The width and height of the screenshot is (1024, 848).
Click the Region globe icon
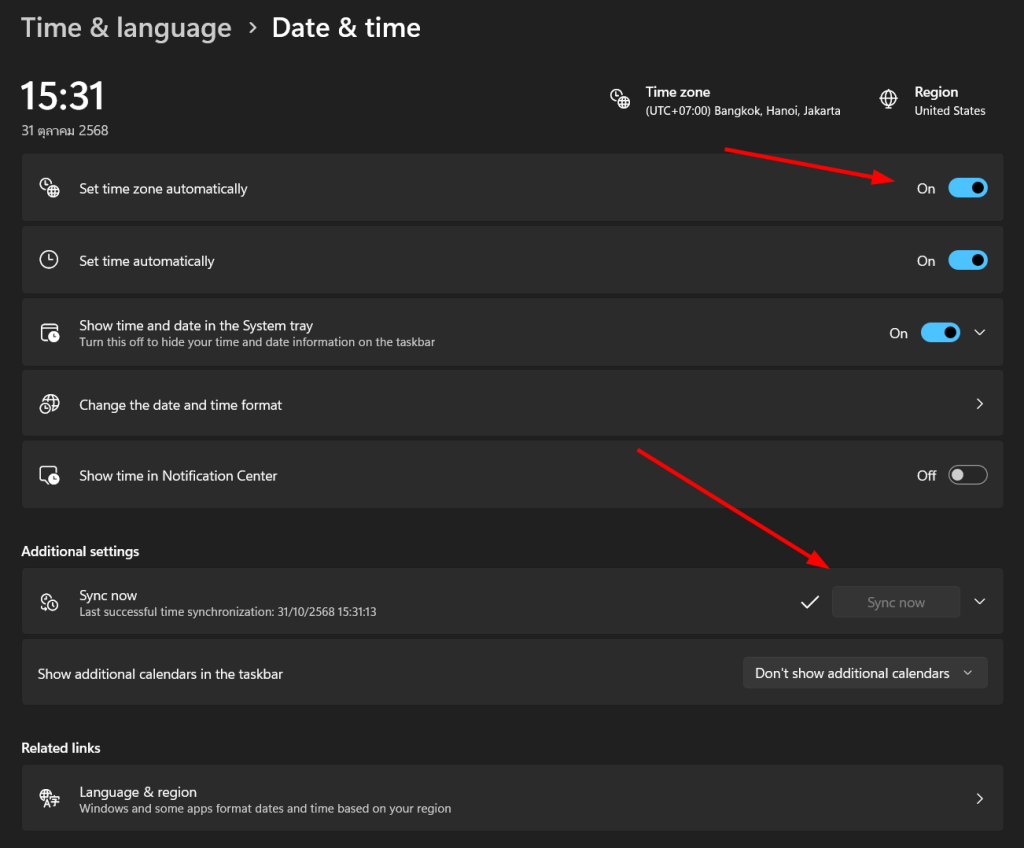point(888,100)
